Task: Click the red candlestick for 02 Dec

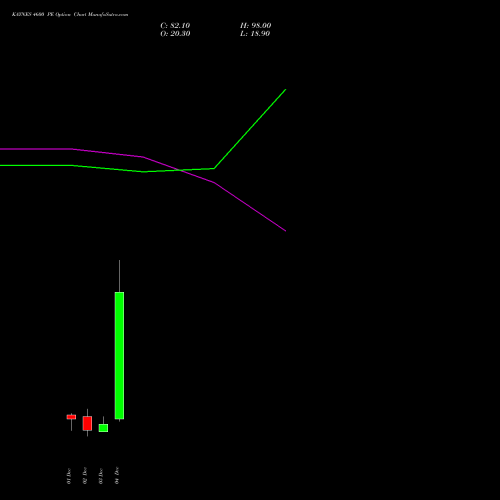Action: [x=87, y=423]
